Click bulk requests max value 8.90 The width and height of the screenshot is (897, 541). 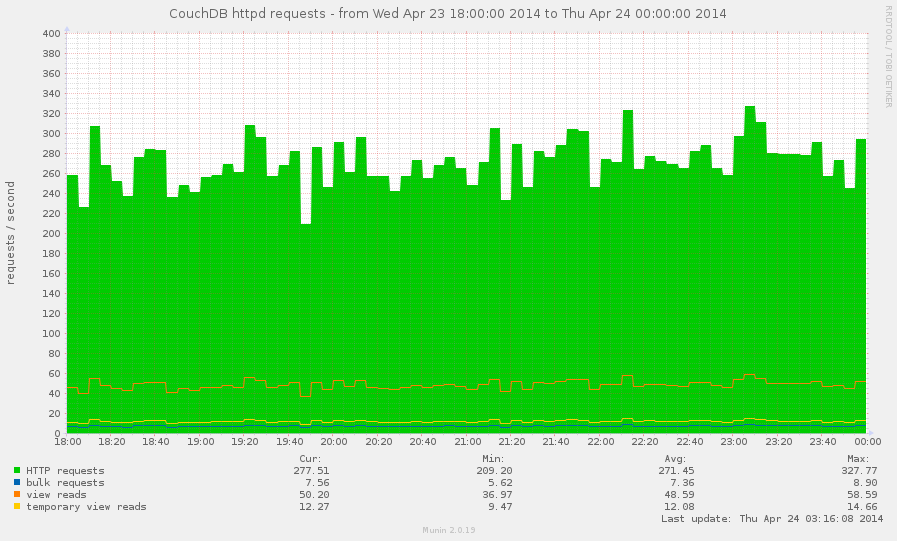click(x=865, y=483)
